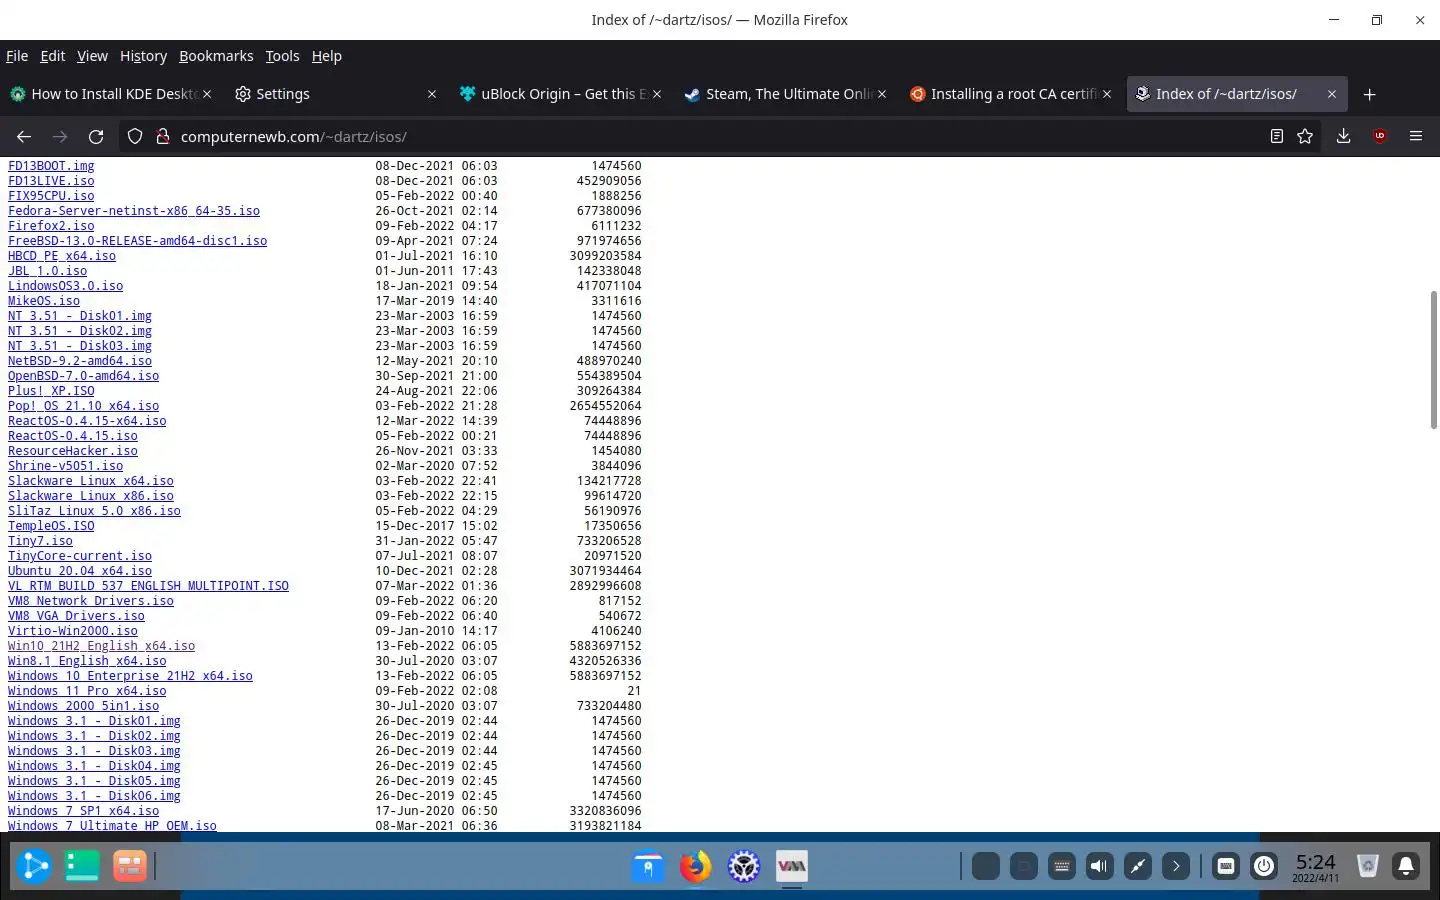The width and height of the screenshot is (1440, 900).
Task: Open the pen tray icon in taskbar
Action: click(x=1138, y=866)
